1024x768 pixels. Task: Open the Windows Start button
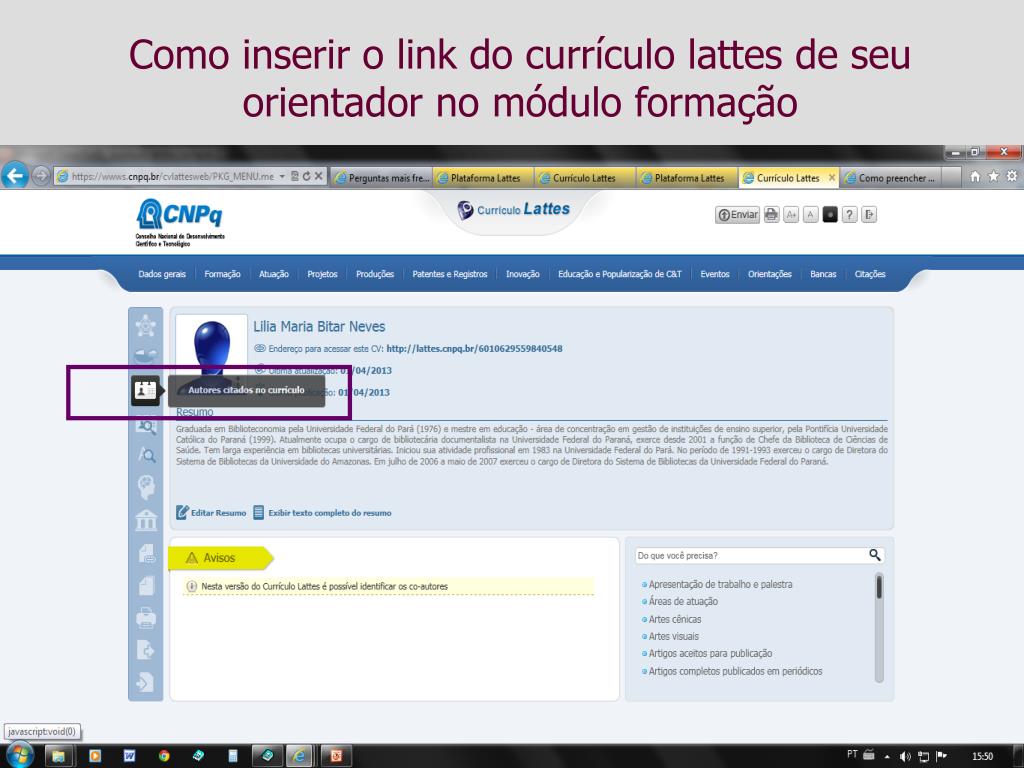coord(18,756)
